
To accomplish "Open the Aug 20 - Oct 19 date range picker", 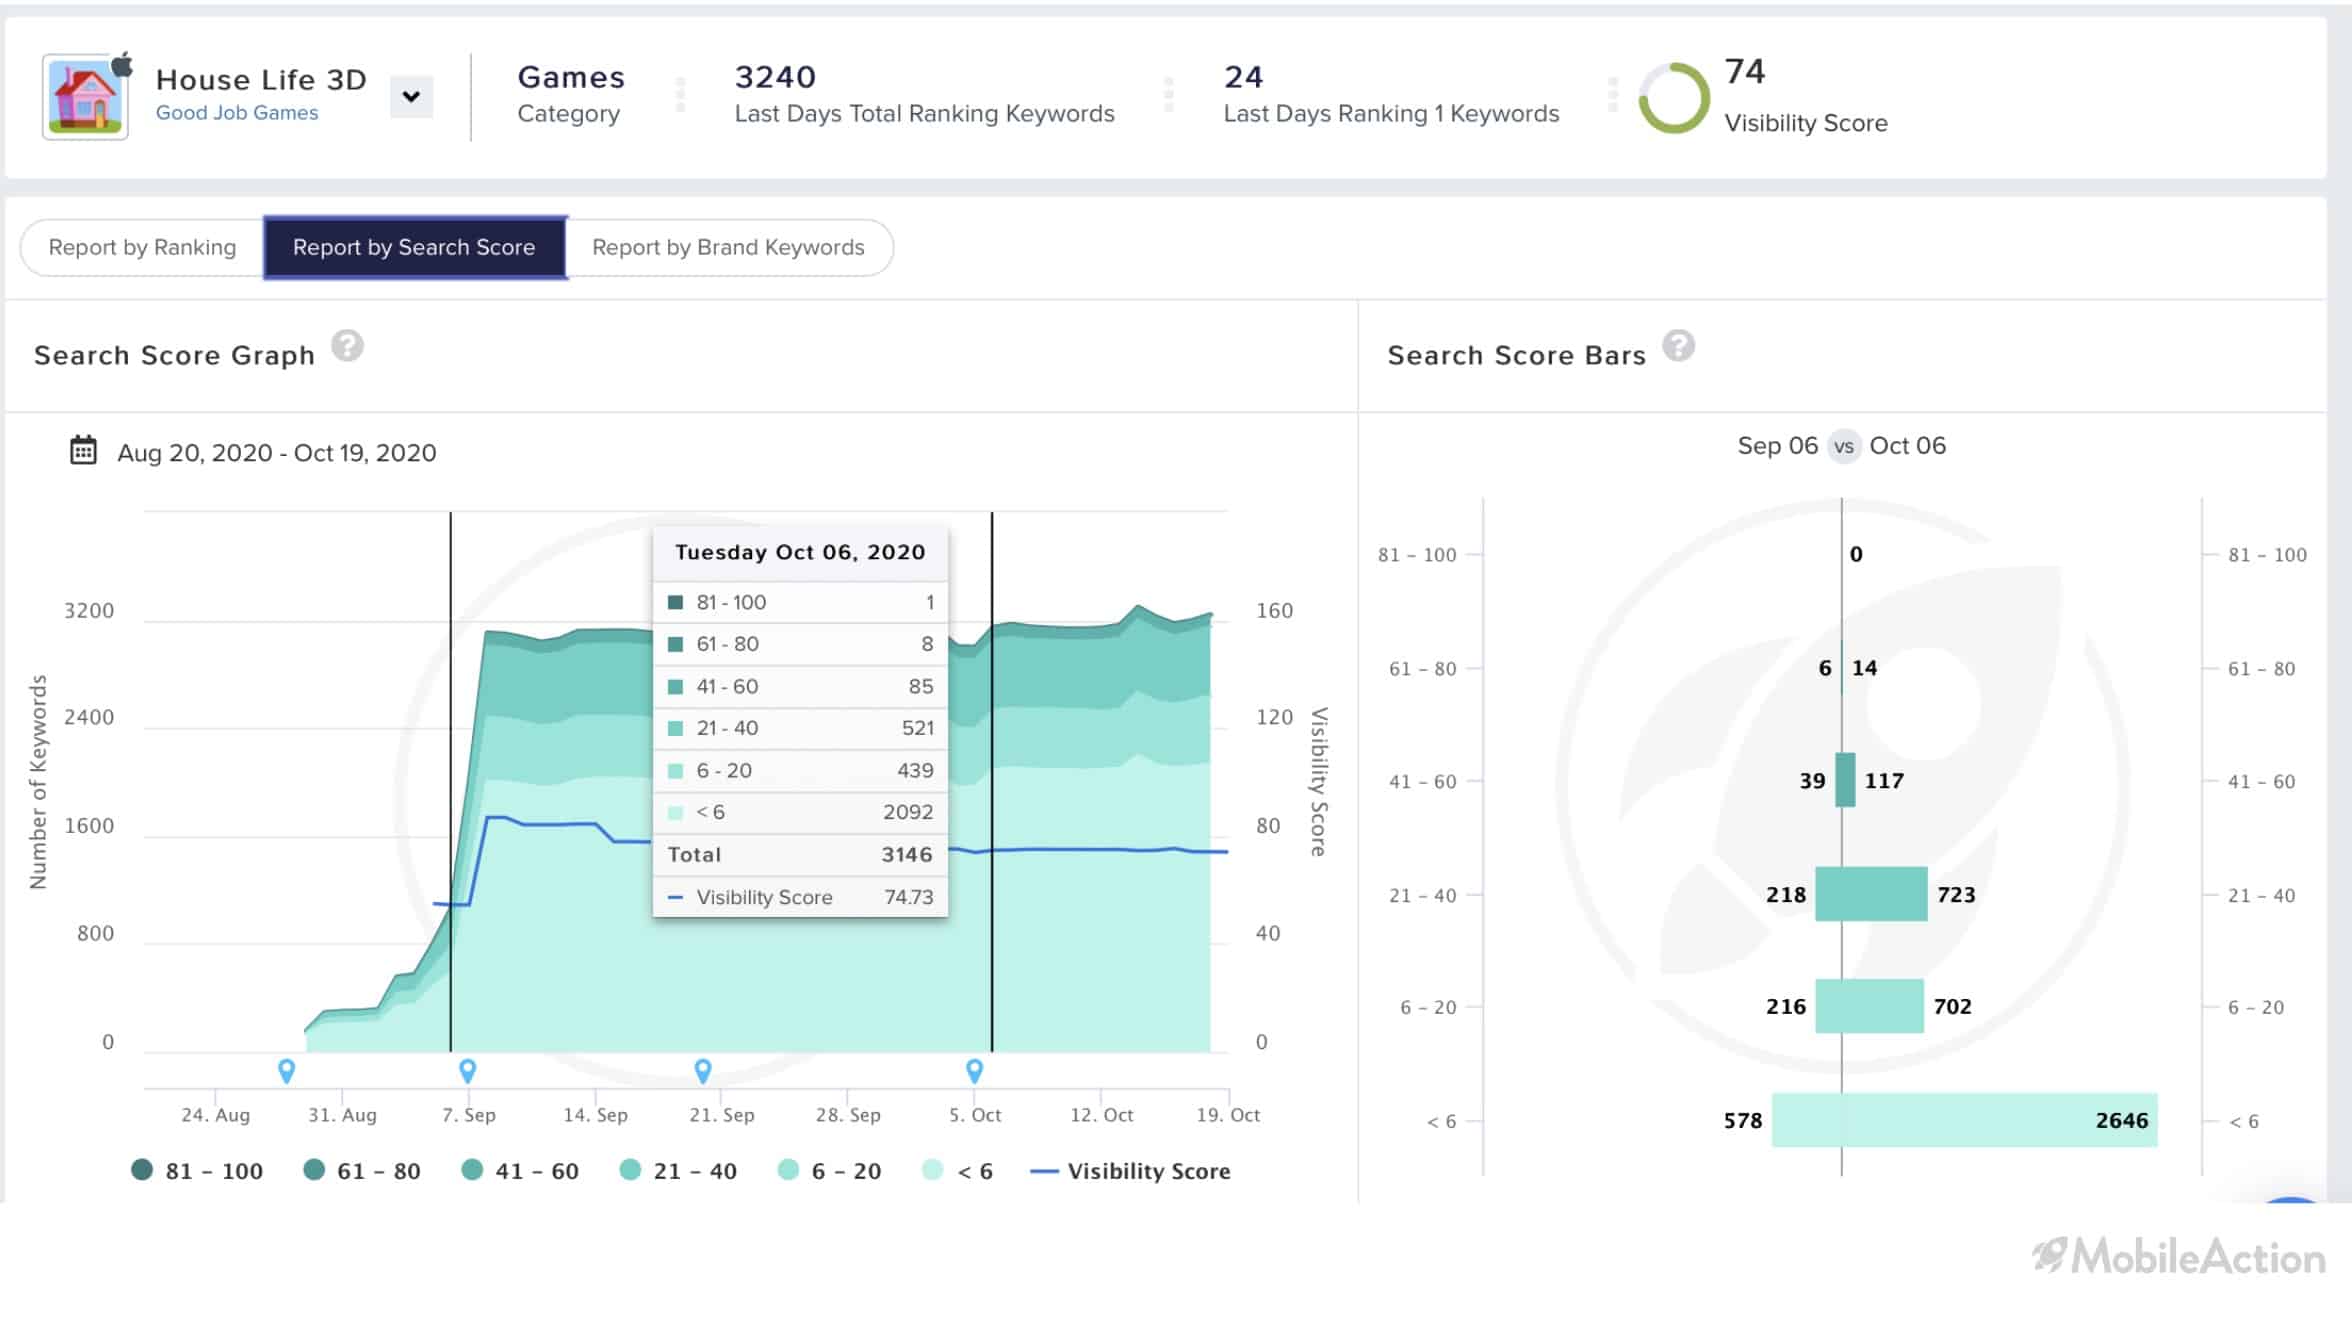I will click(276, 453).
